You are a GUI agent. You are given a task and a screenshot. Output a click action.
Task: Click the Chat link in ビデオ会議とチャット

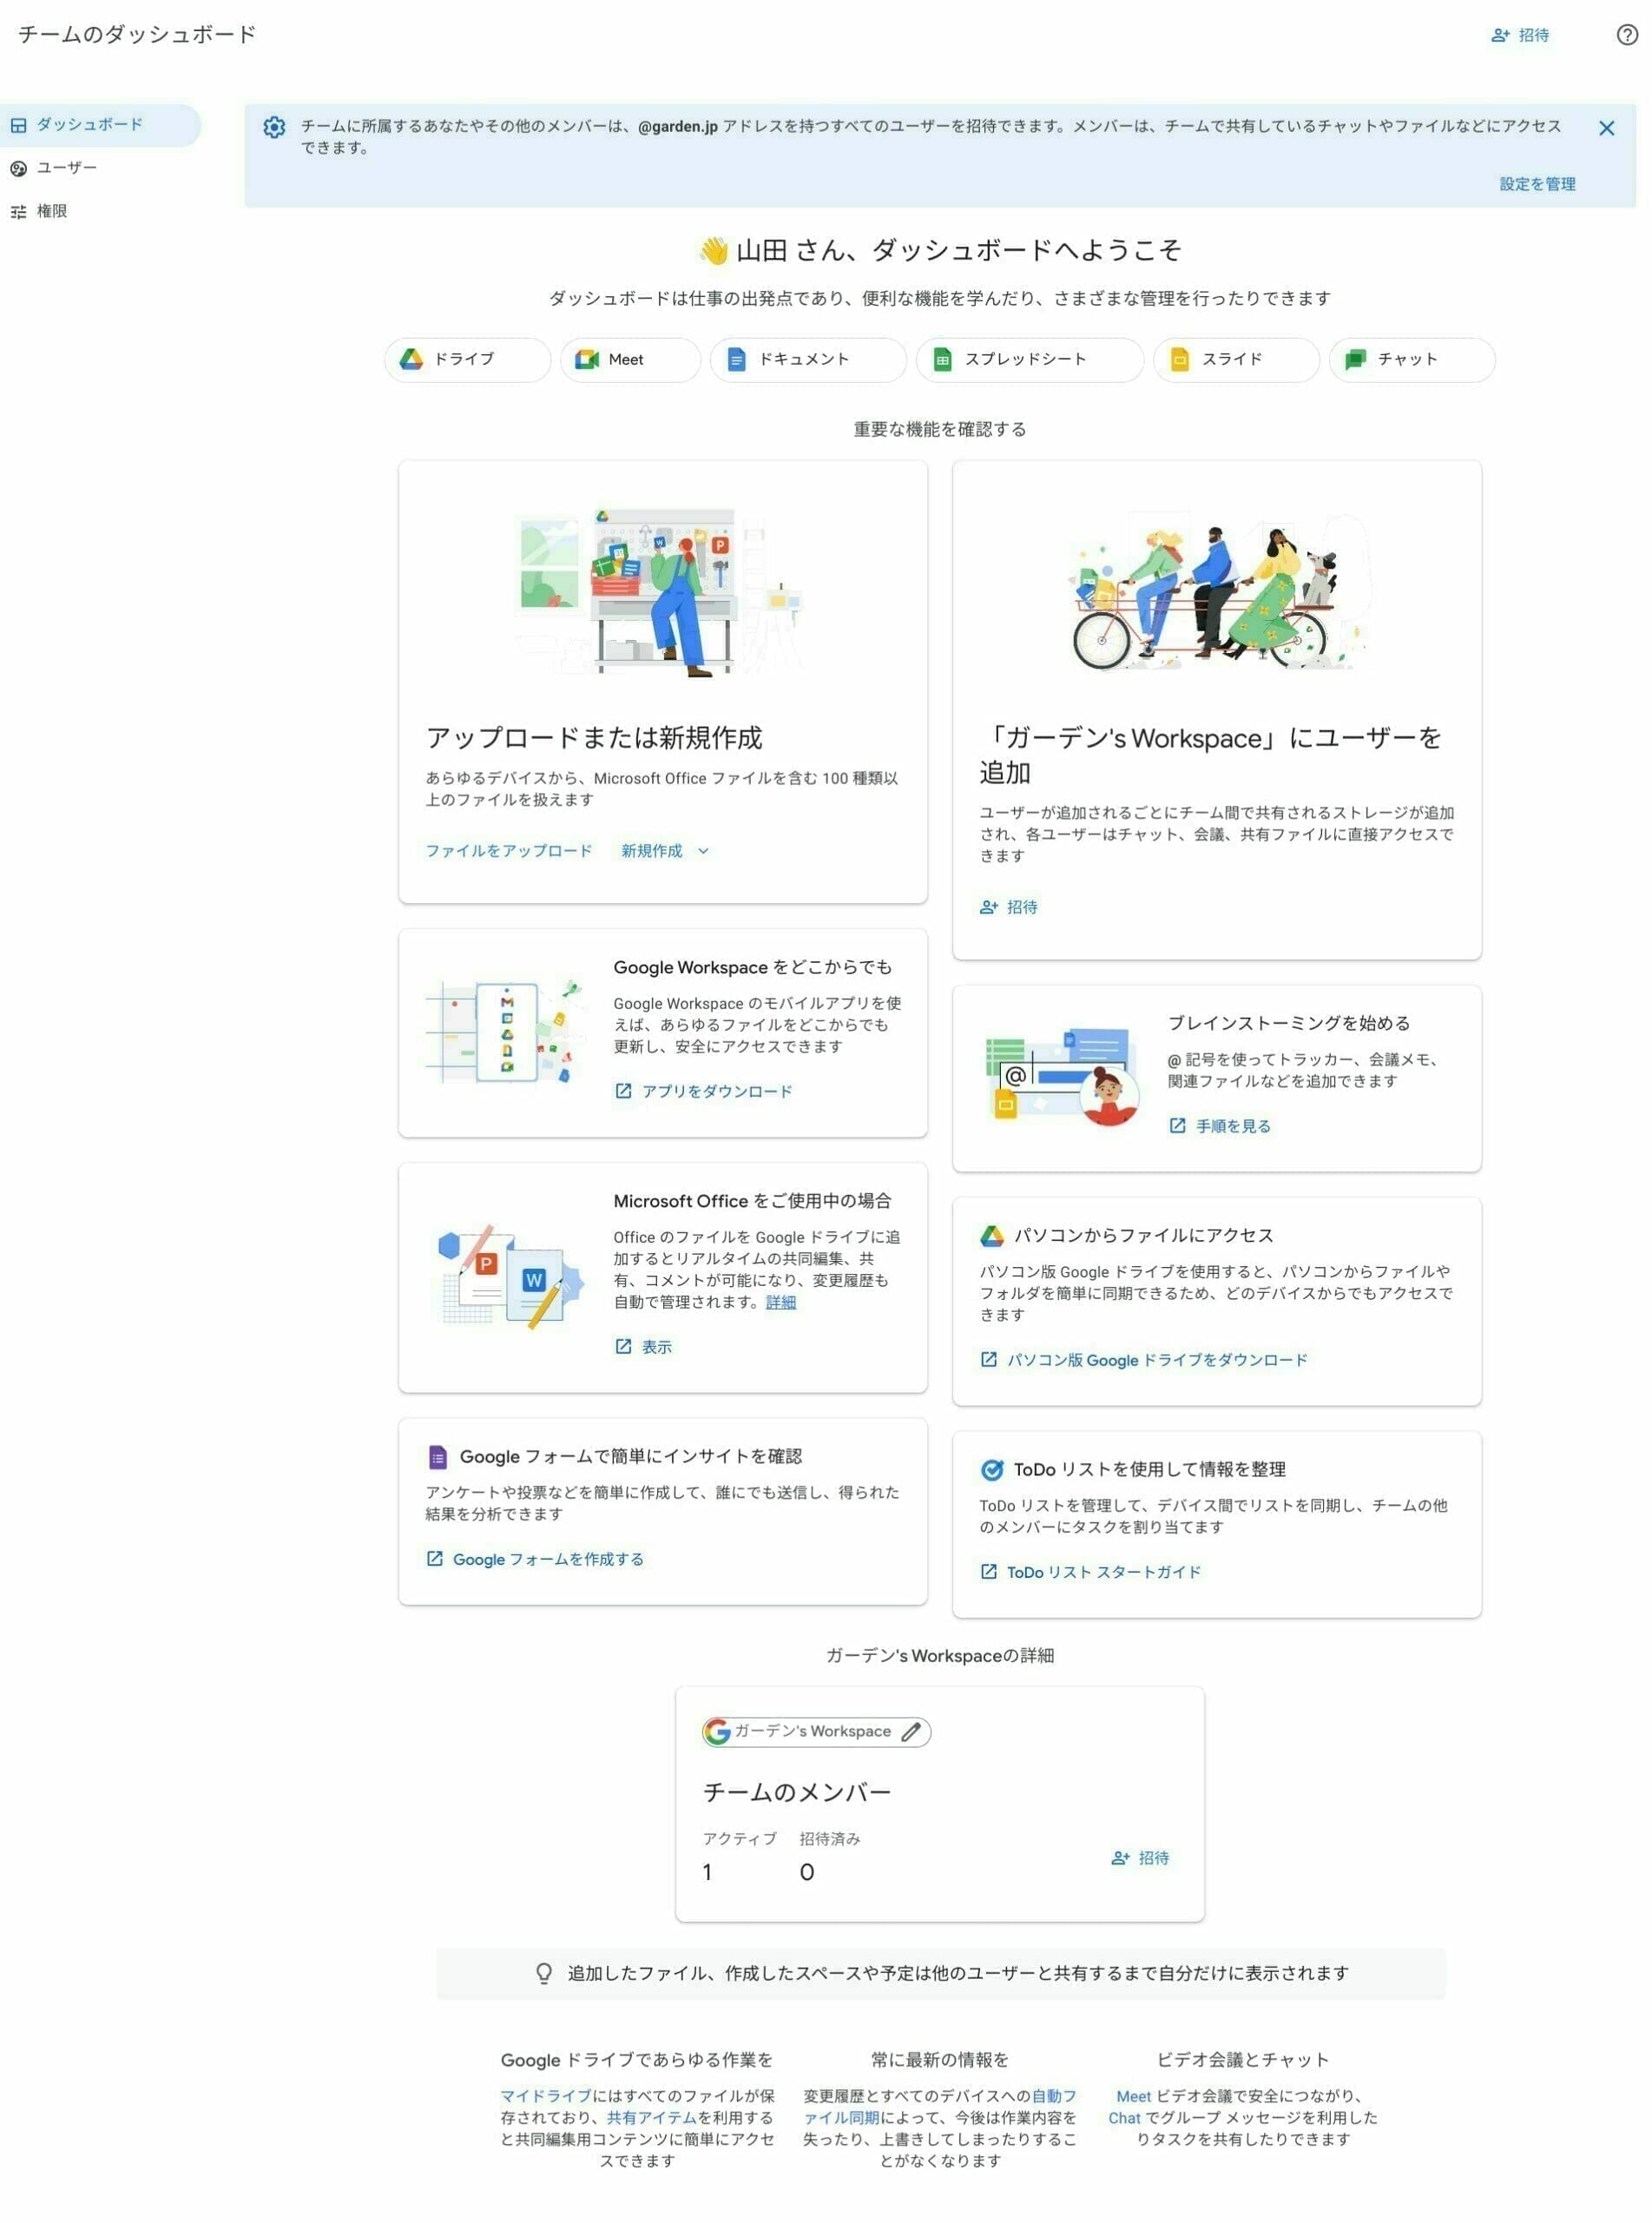point(1124,2117)
